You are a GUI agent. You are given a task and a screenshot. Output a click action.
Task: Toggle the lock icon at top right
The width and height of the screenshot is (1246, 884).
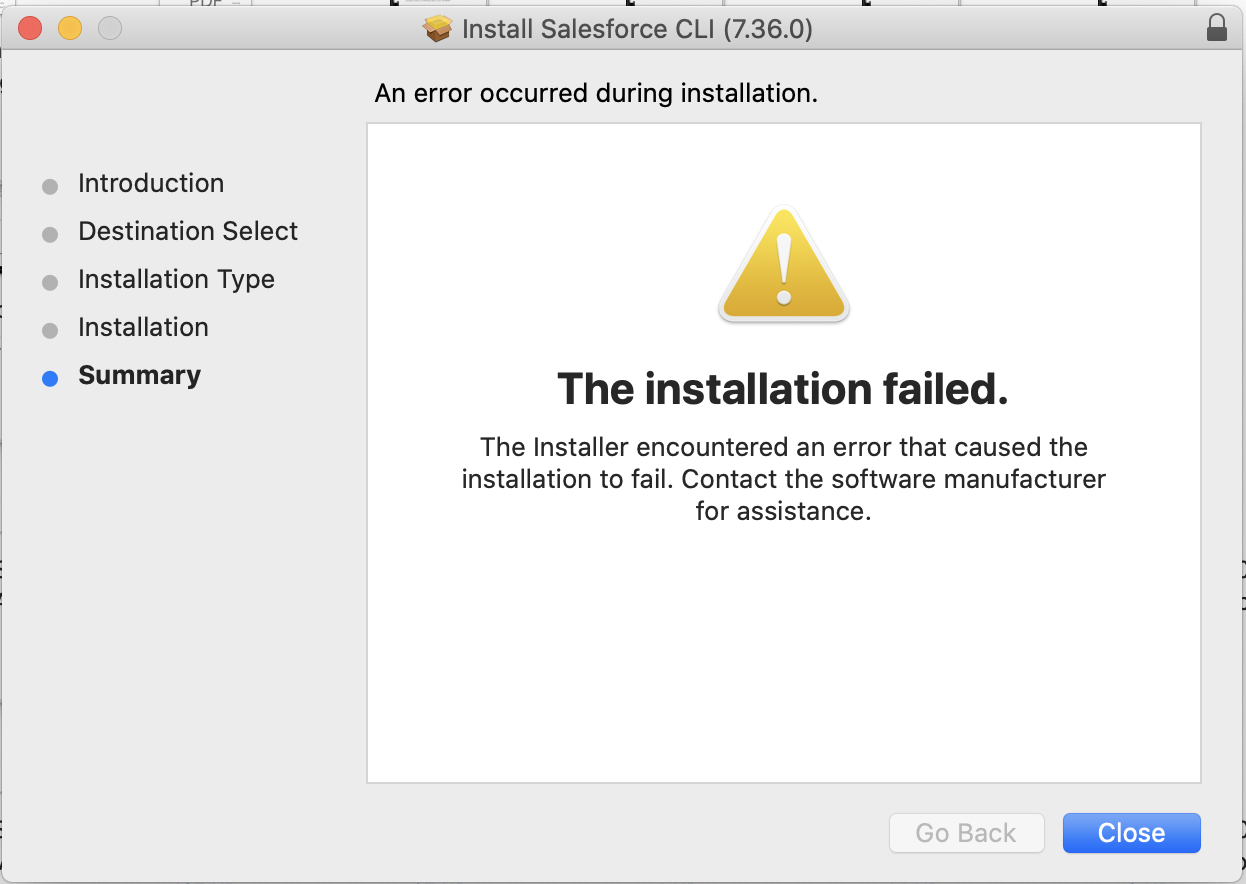pyautogui.click(x=1217, y=28)
